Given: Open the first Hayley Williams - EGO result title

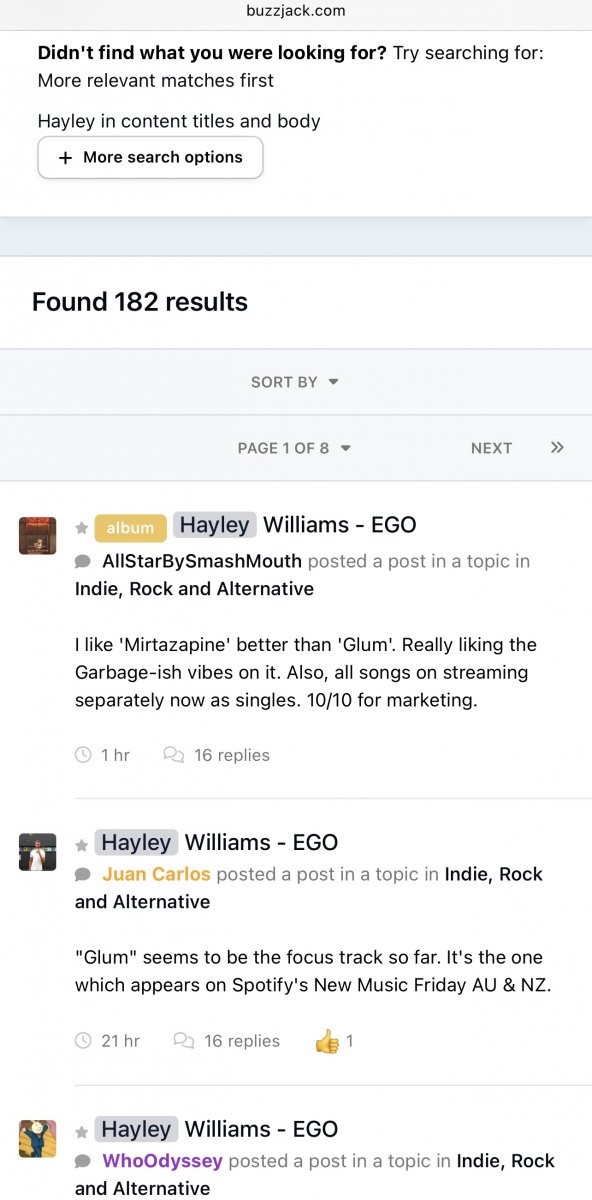Looking at the screenshot, I should click(295, 525).
